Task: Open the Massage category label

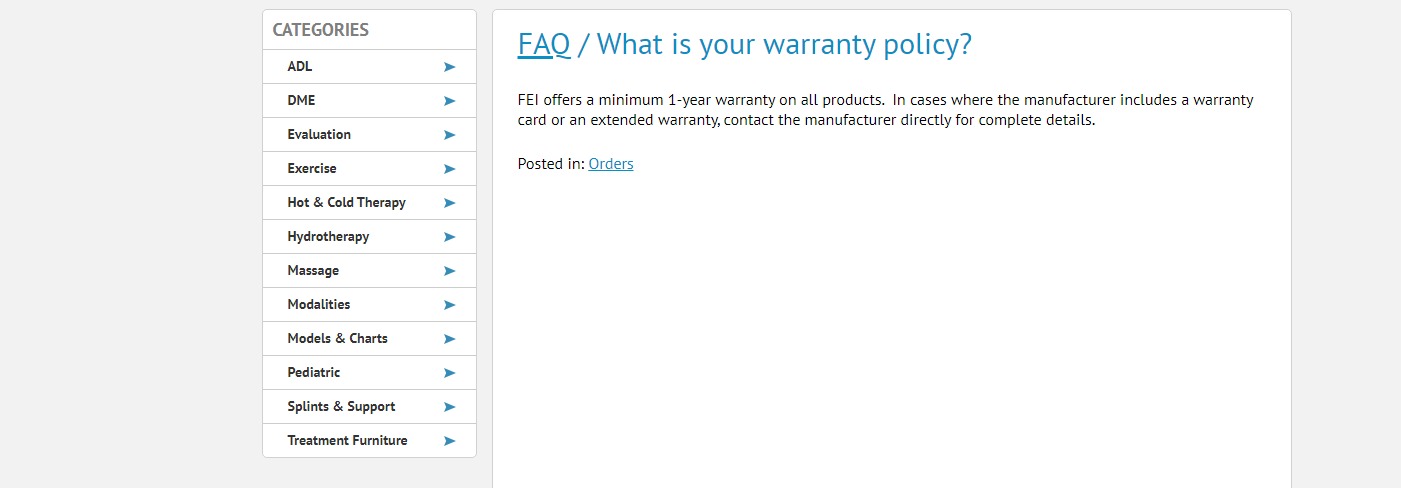Action: [x=313, y=271]
